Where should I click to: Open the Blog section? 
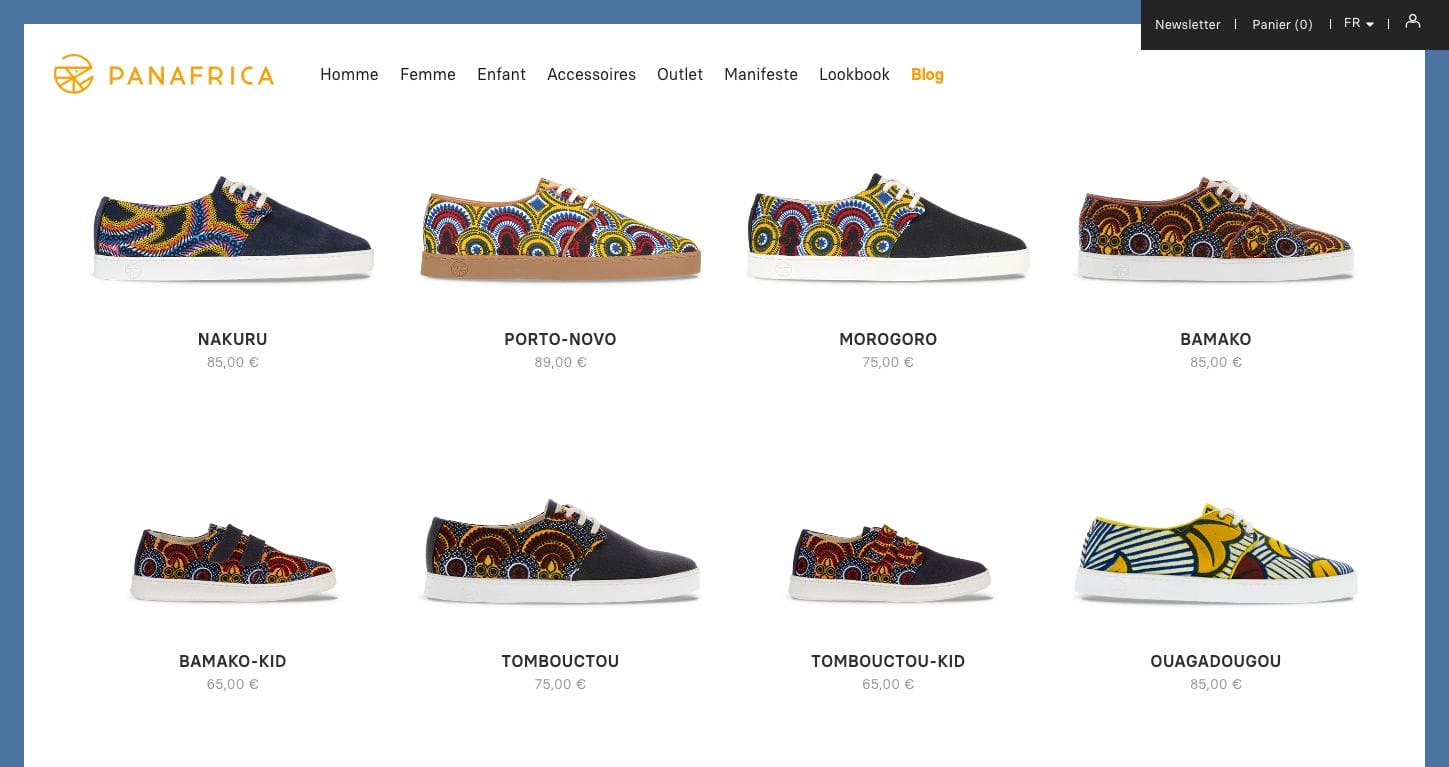927,74
